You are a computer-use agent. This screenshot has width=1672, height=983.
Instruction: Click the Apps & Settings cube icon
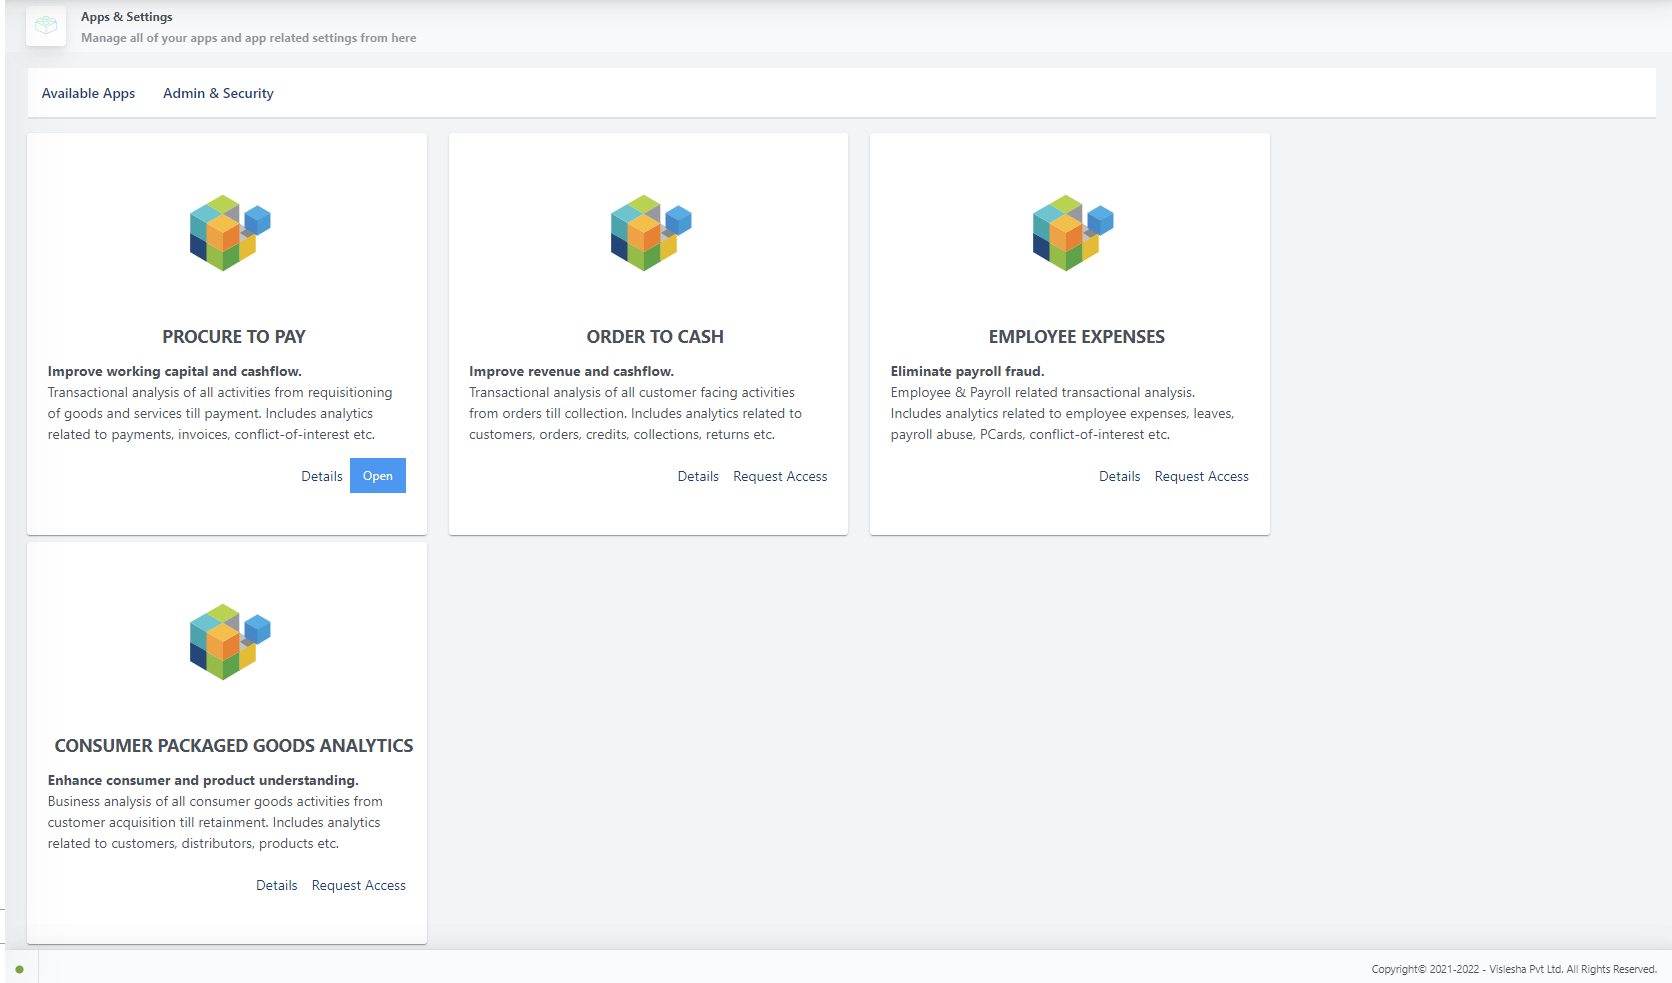coord(46,26)
